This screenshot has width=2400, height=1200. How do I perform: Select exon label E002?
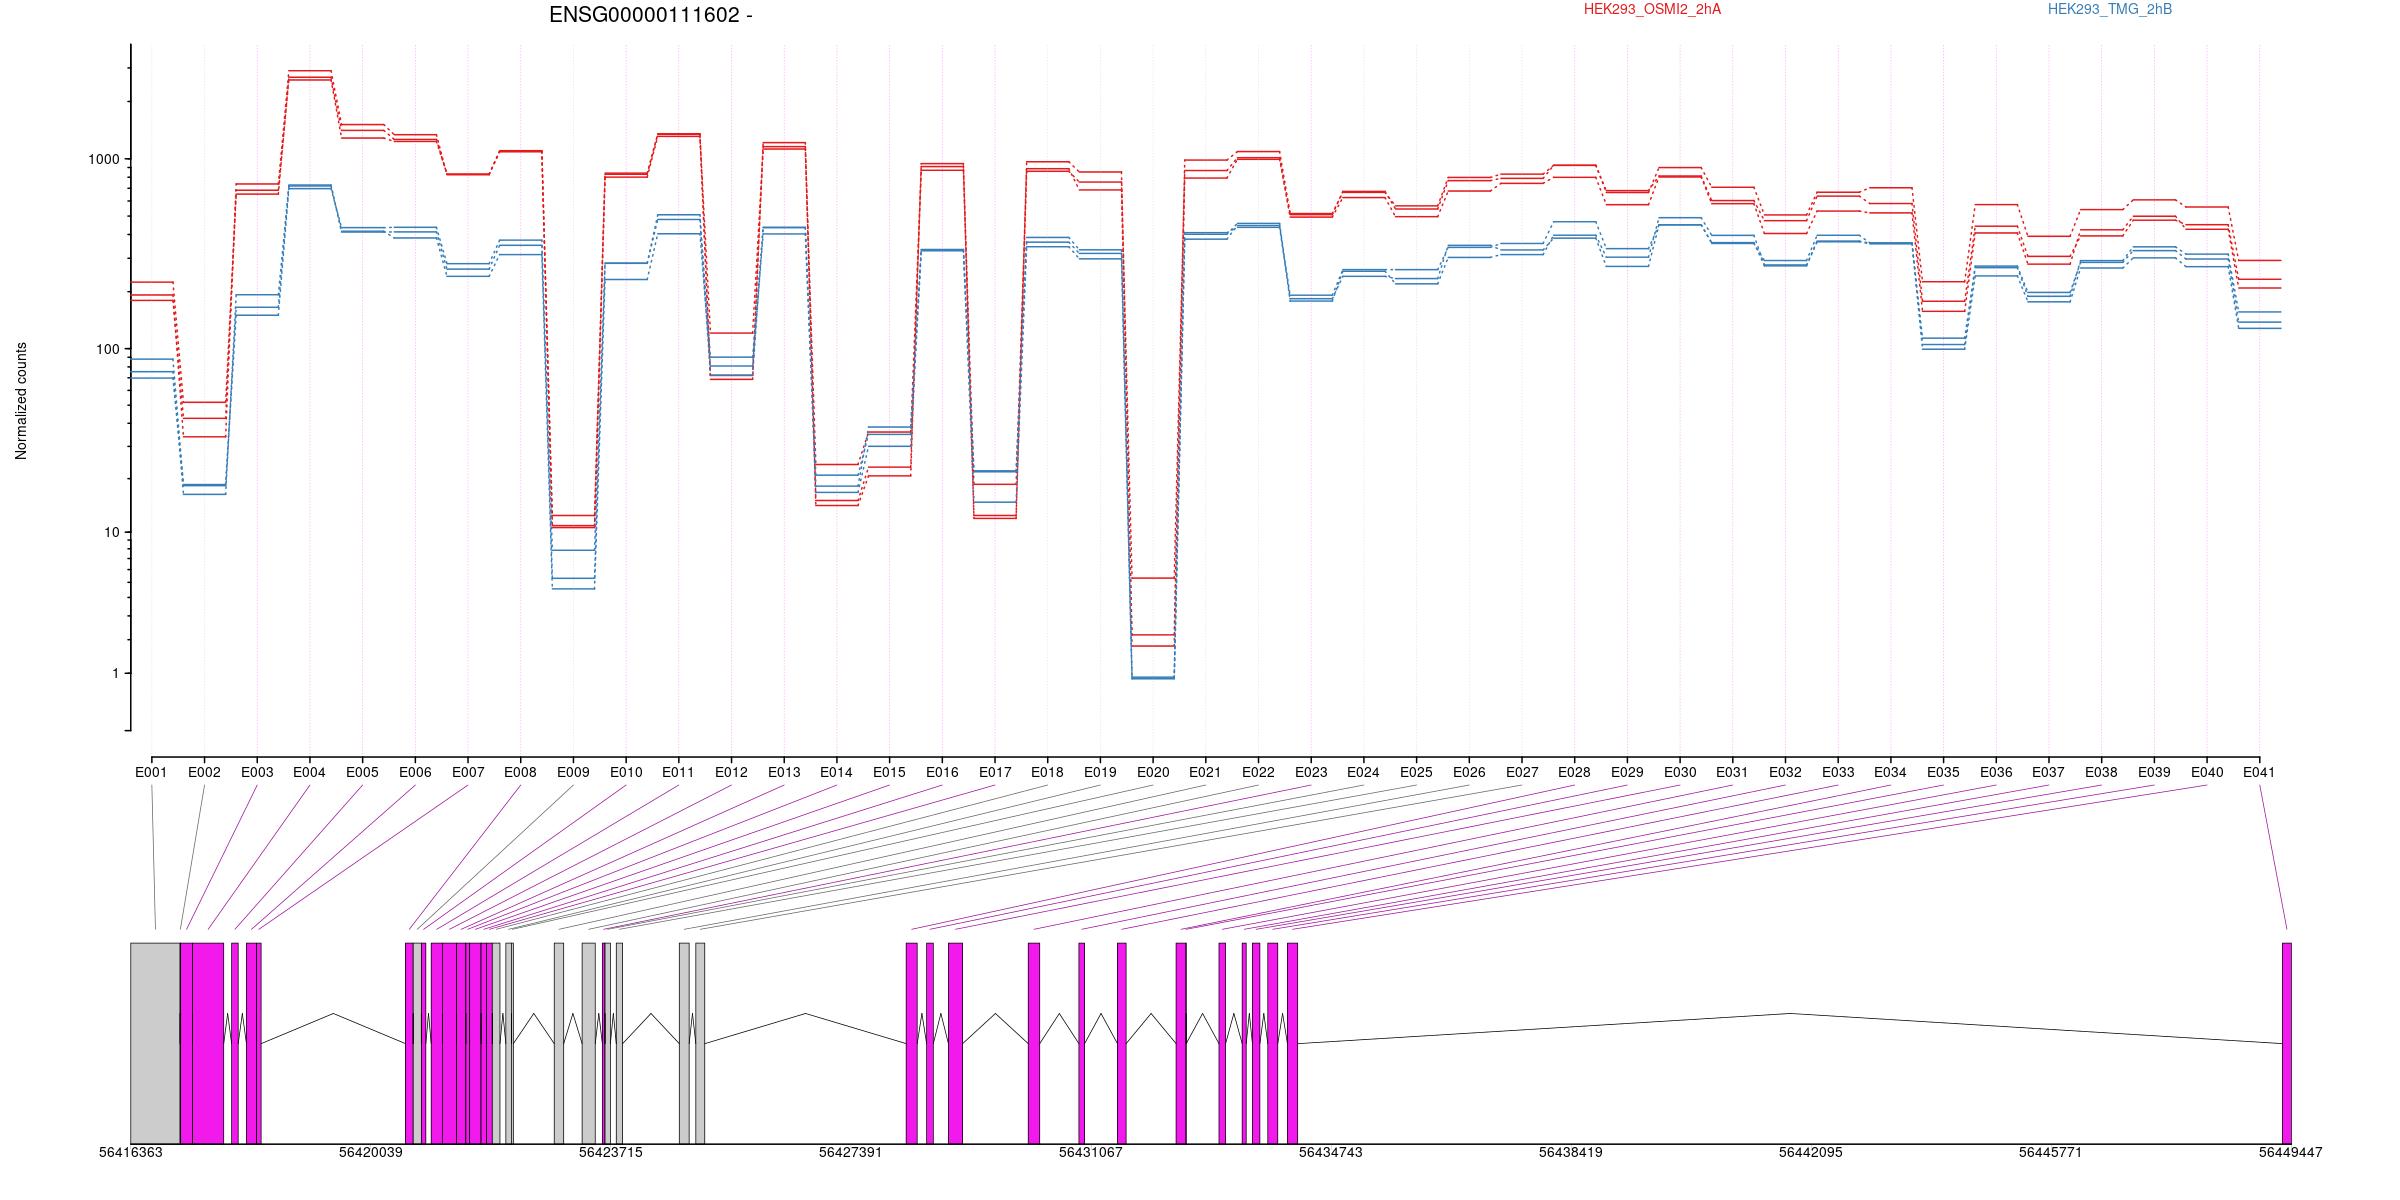pos(204,772)
